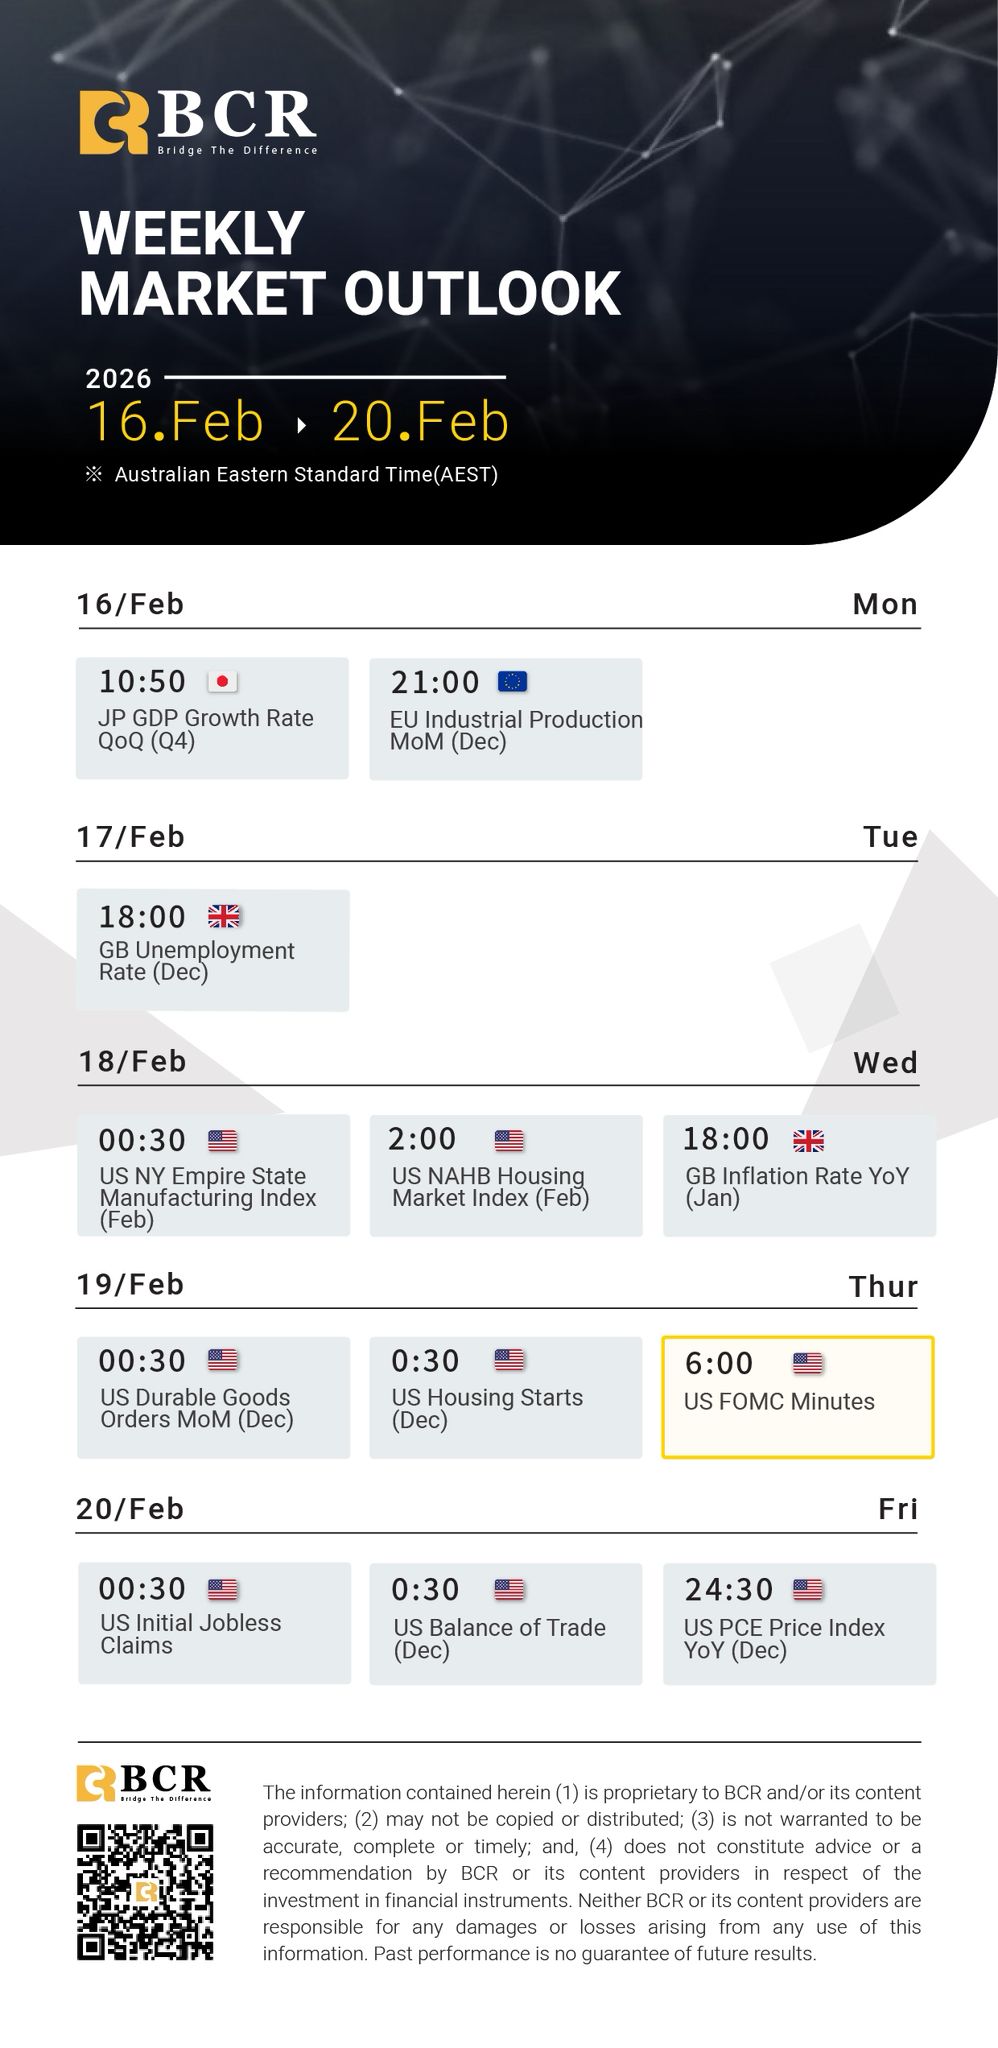This screenshot has width=998, height=2048.
Task: Click US flag on FOMC Minutes card
Action: click(x=807, y=1363)
